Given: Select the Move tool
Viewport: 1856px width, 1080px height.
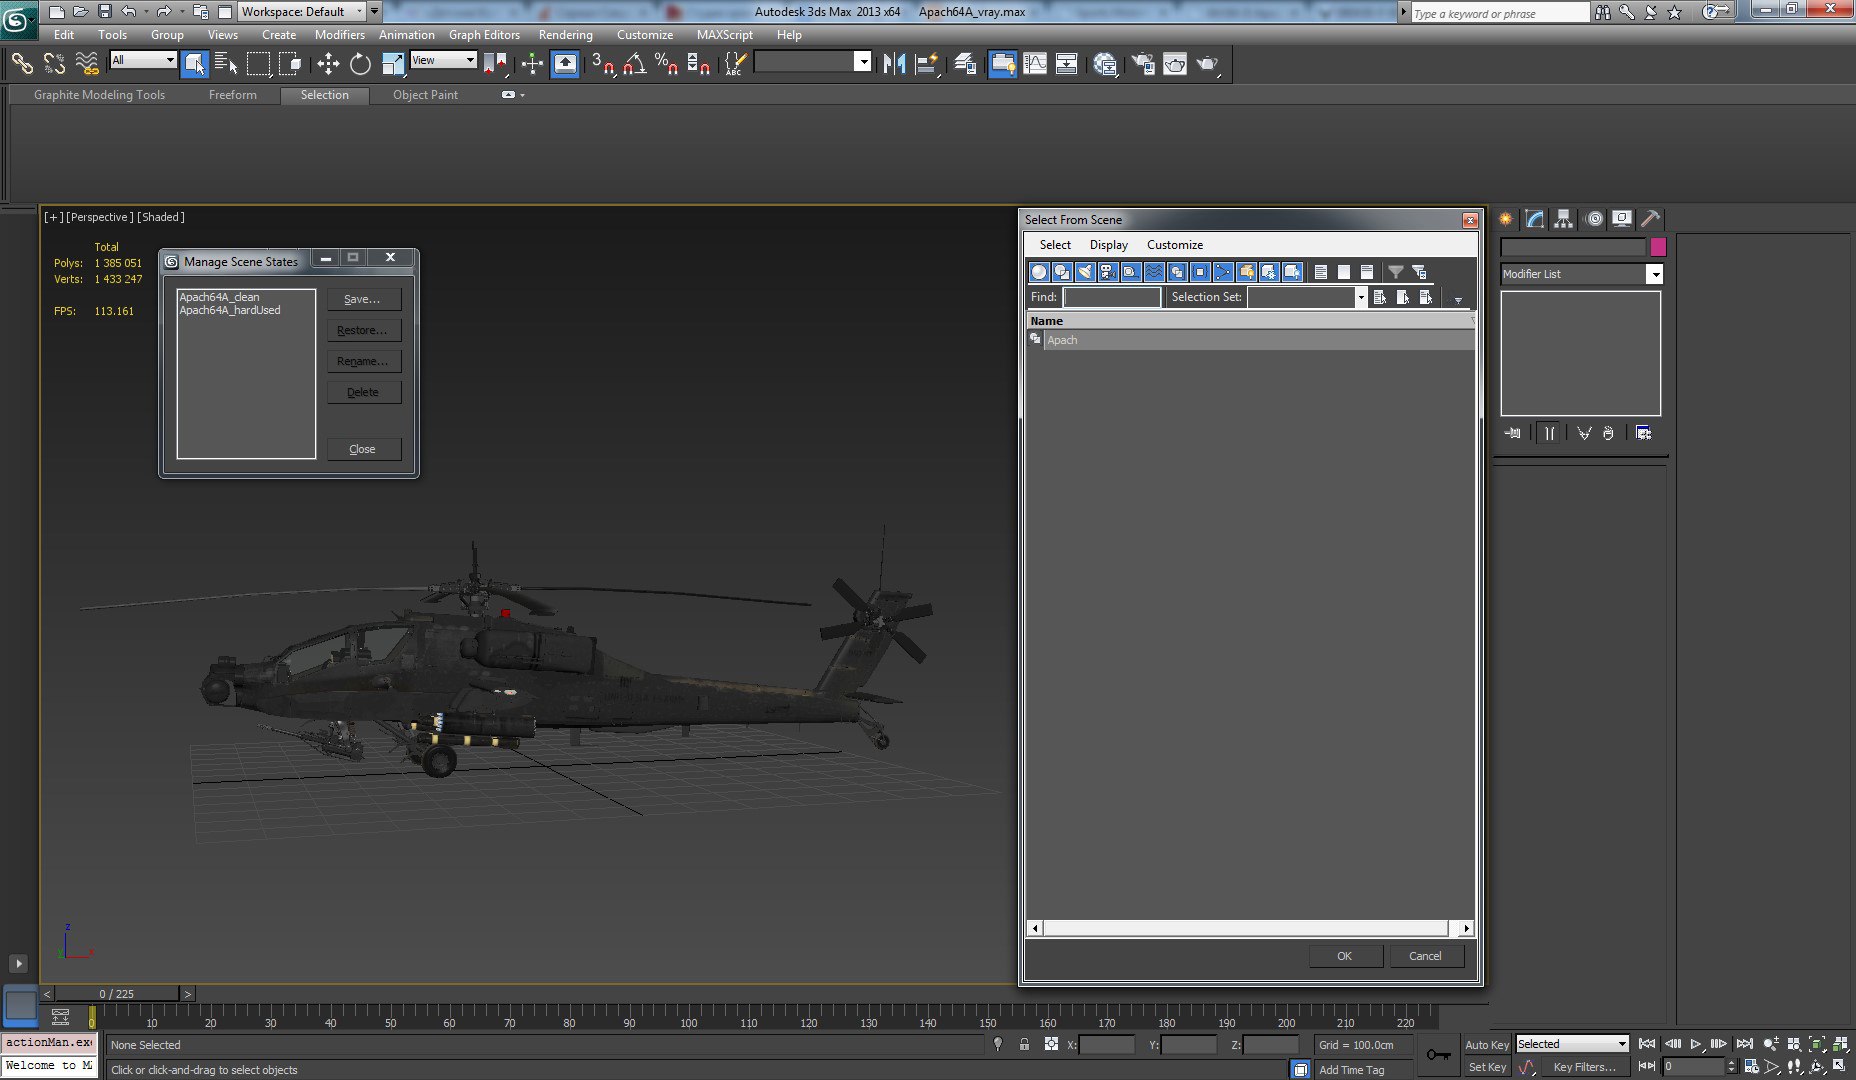Looking at the screenshot, I should (328, 64).
